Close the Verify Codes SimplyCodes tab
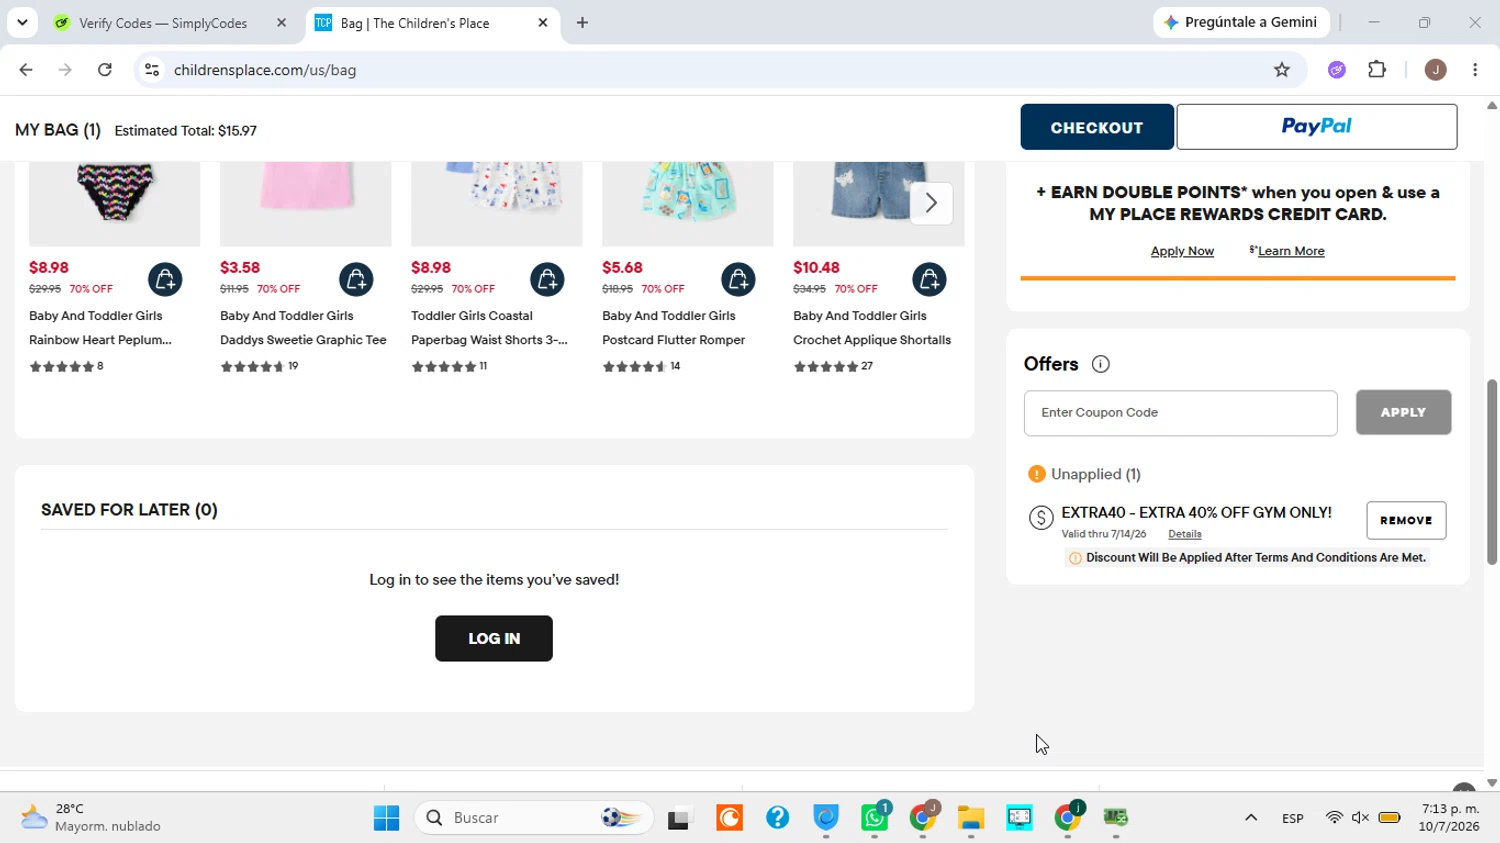 coord(281,23)
